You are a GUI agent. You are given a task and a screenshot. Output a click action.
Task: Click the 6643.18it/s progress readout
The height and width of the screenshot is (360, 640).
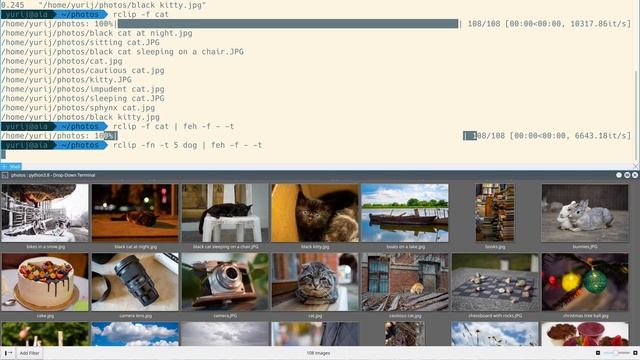[602, 136]
